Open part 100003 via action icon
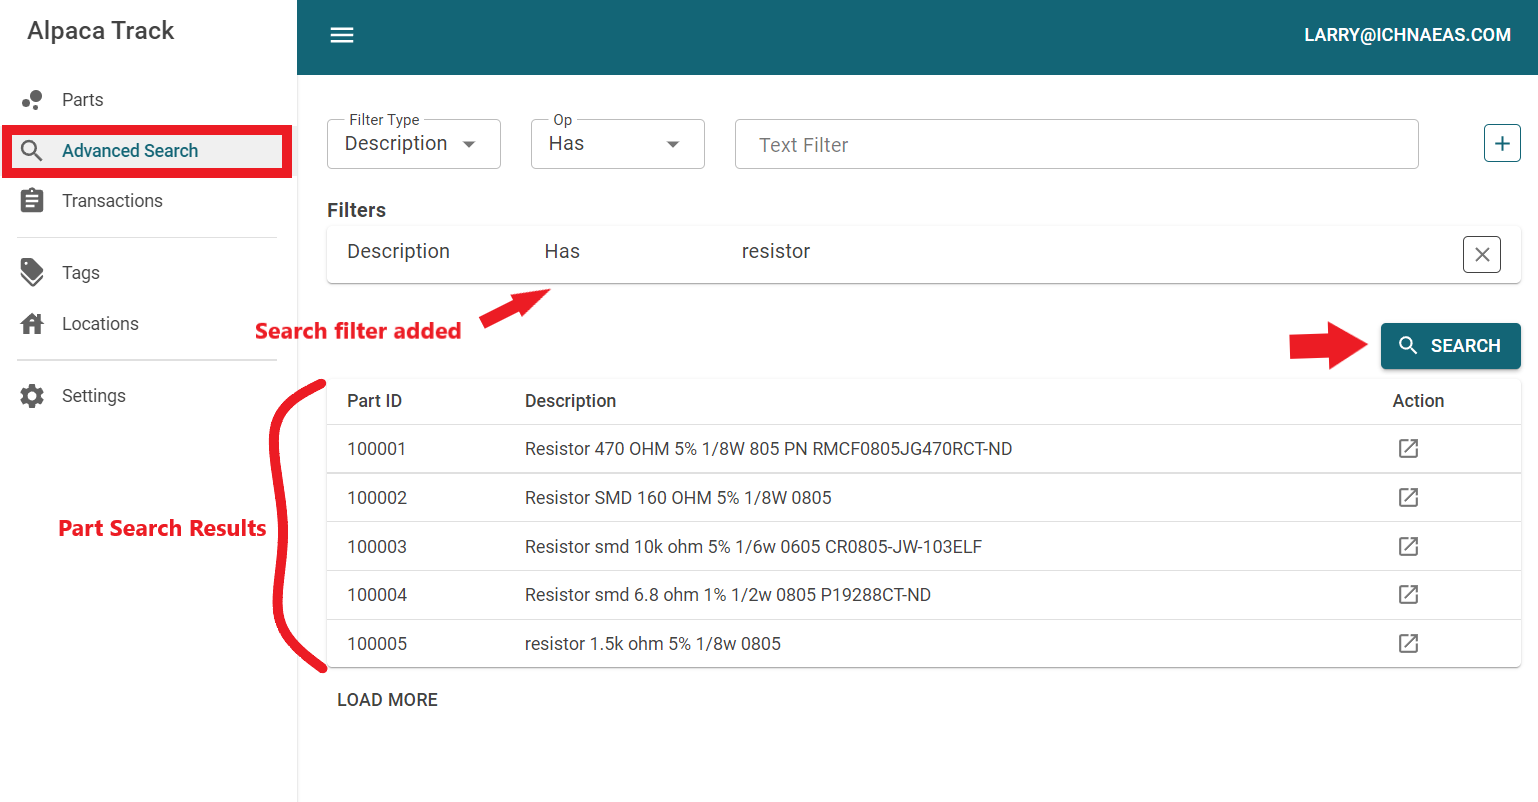This screenshot has height=802, width=1538. pyautogui.click(x=1408, y=546)
